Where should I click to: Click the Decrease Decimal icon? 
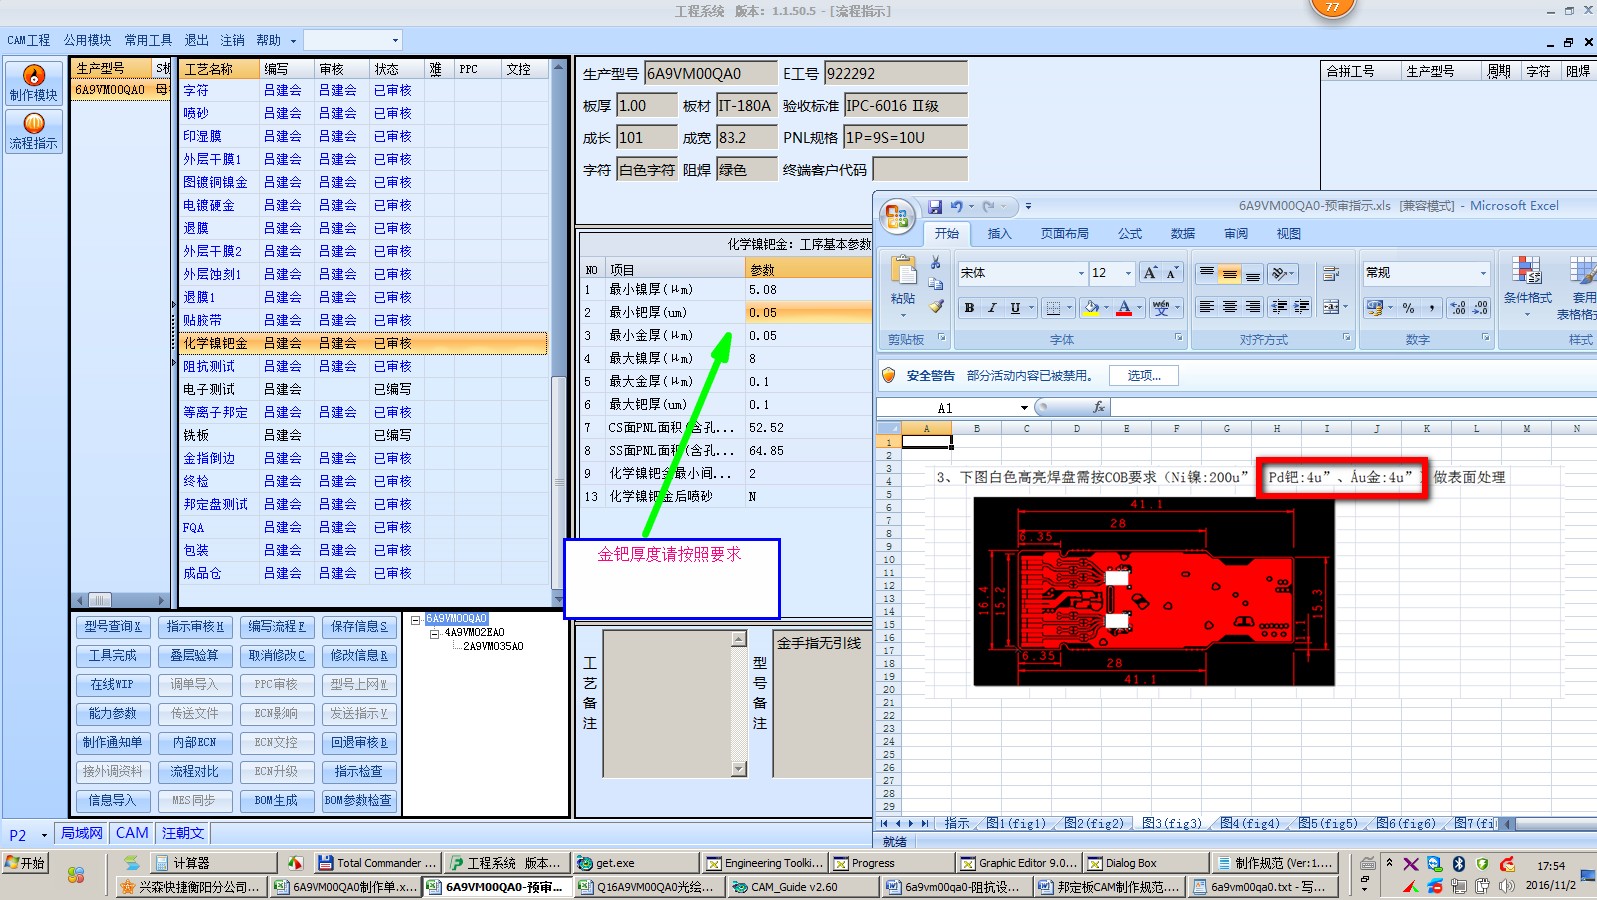coord(1481,308)
